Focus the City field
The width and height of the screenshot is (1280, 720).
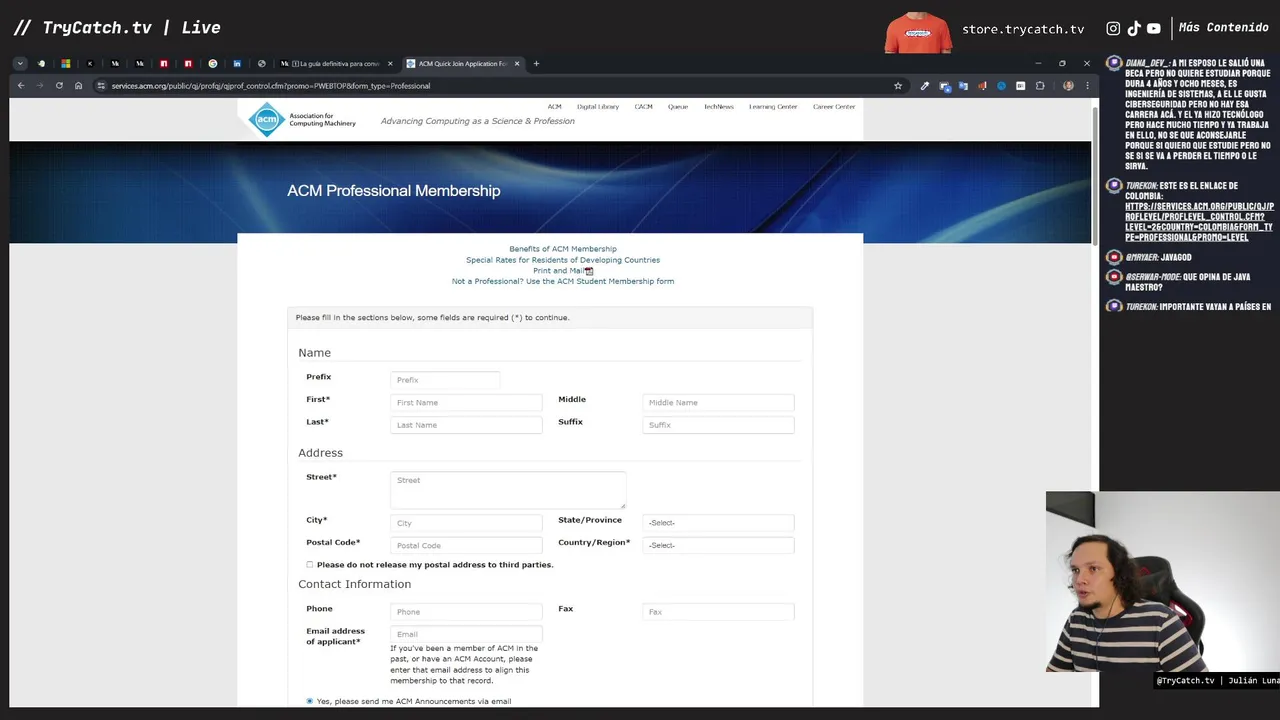coord(466,523)
